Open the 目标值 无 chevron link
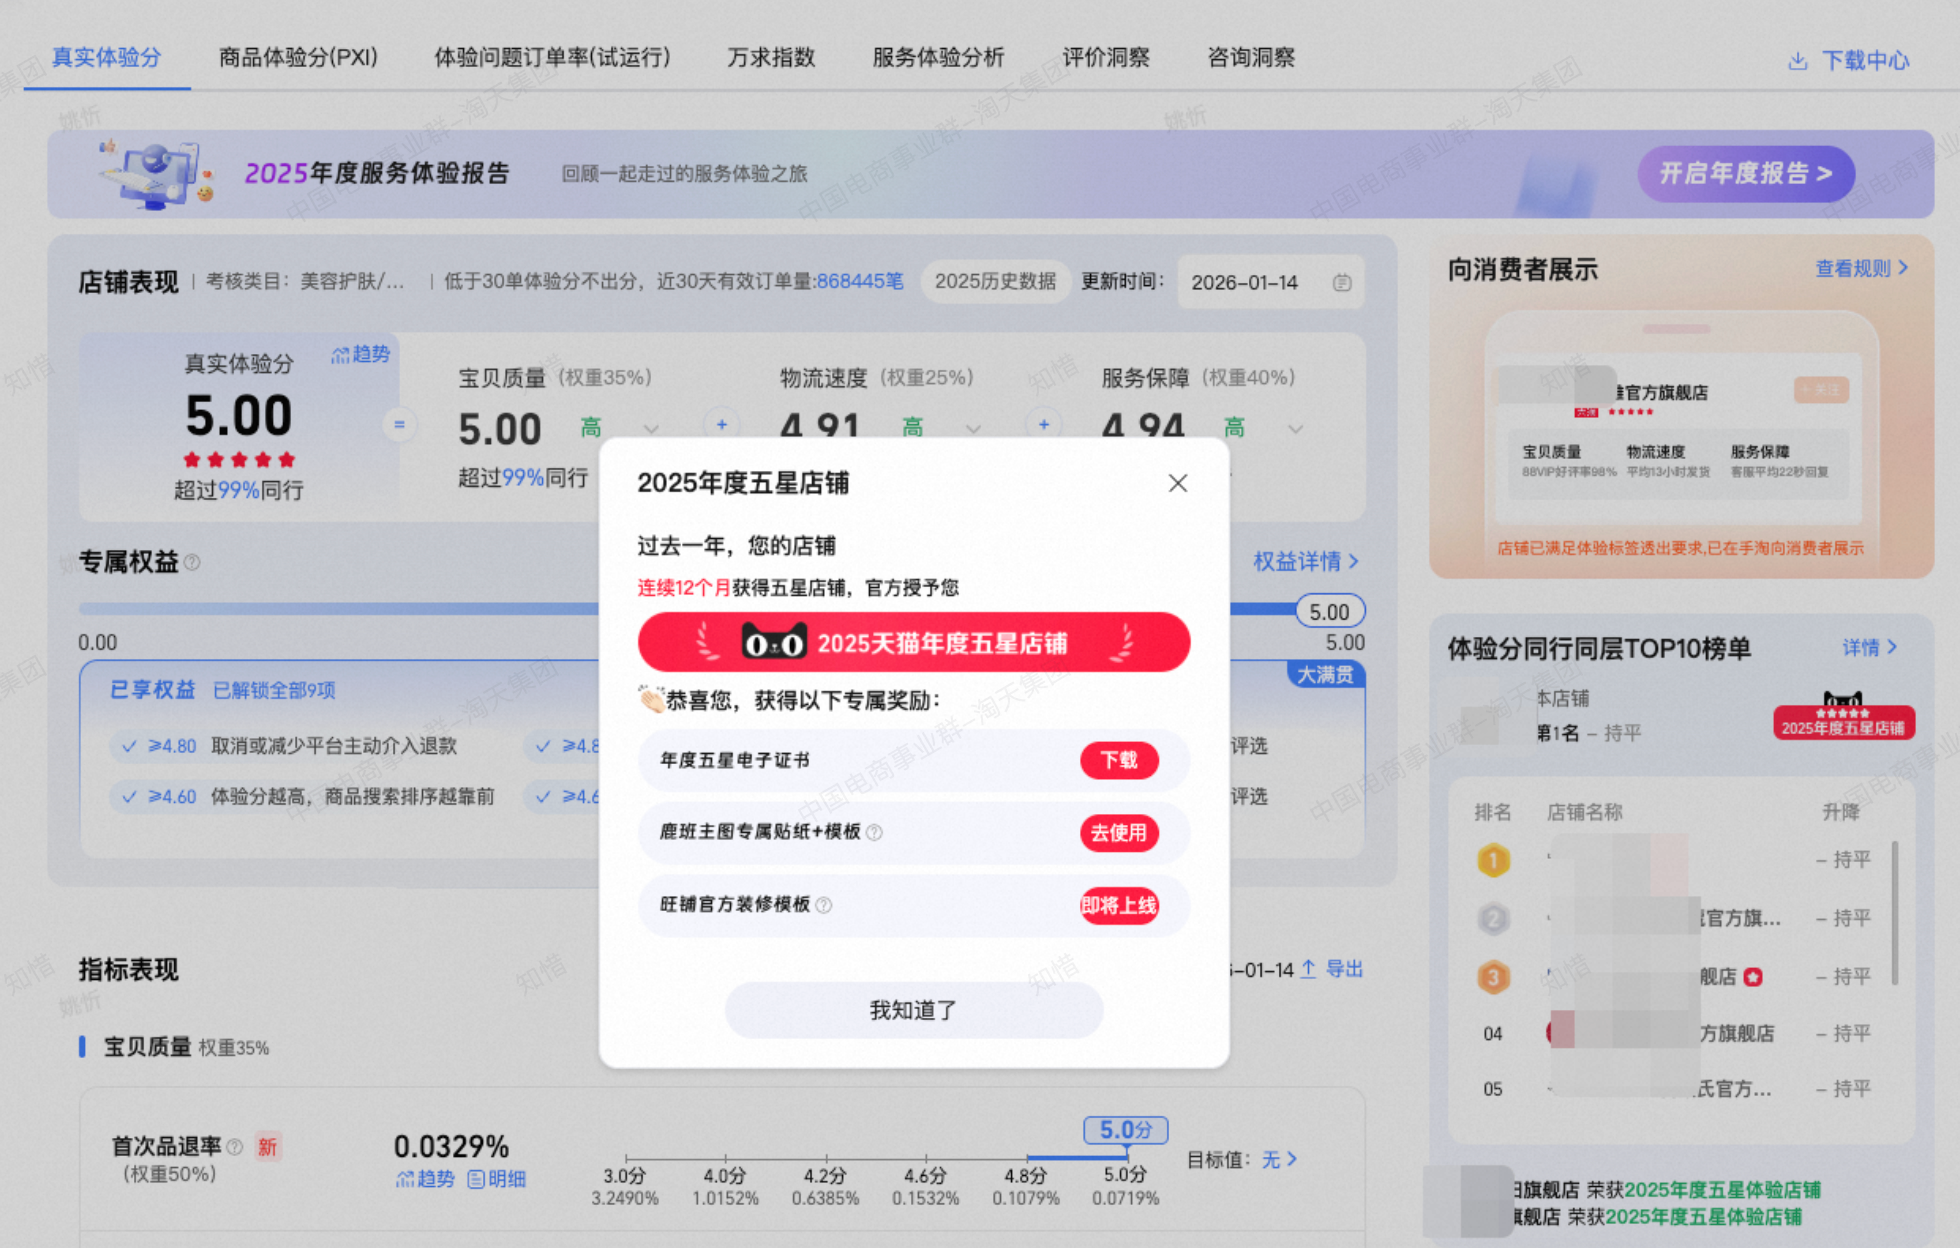This screenshot has width=1960, height=1248. point(1279,1159)
